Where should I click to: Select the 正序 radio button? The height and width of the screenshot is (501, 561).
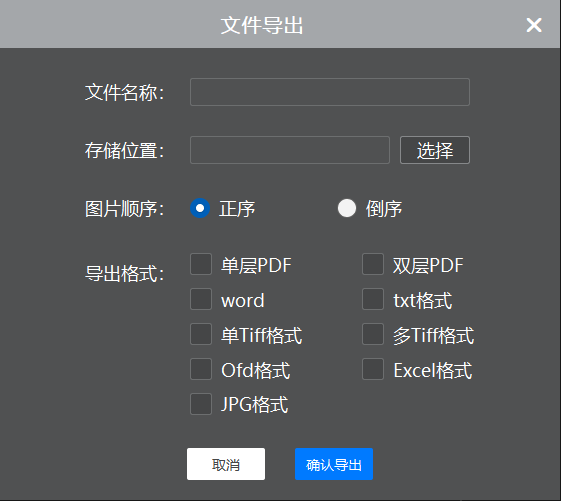200,208
